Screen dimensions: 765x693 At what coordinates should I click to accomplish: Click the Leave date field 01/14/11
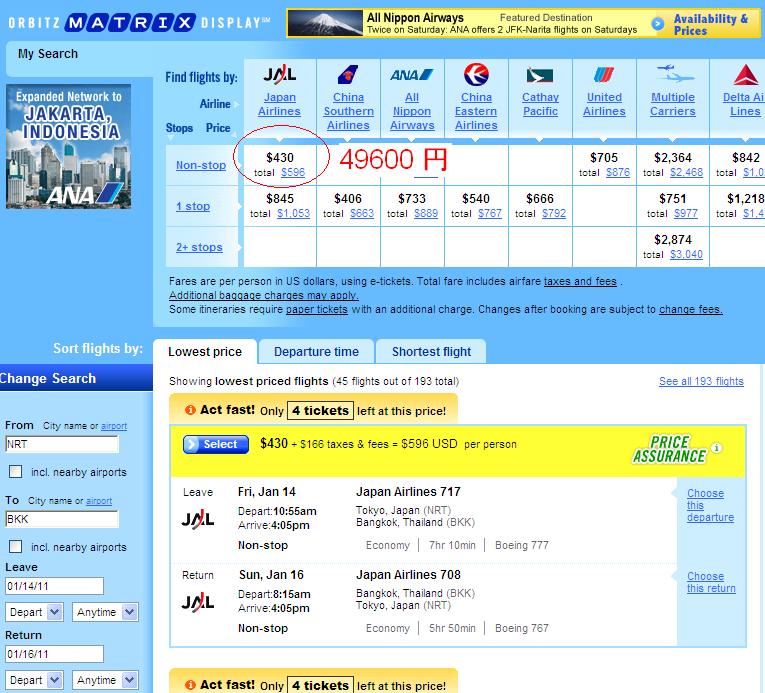coord(54,586)
